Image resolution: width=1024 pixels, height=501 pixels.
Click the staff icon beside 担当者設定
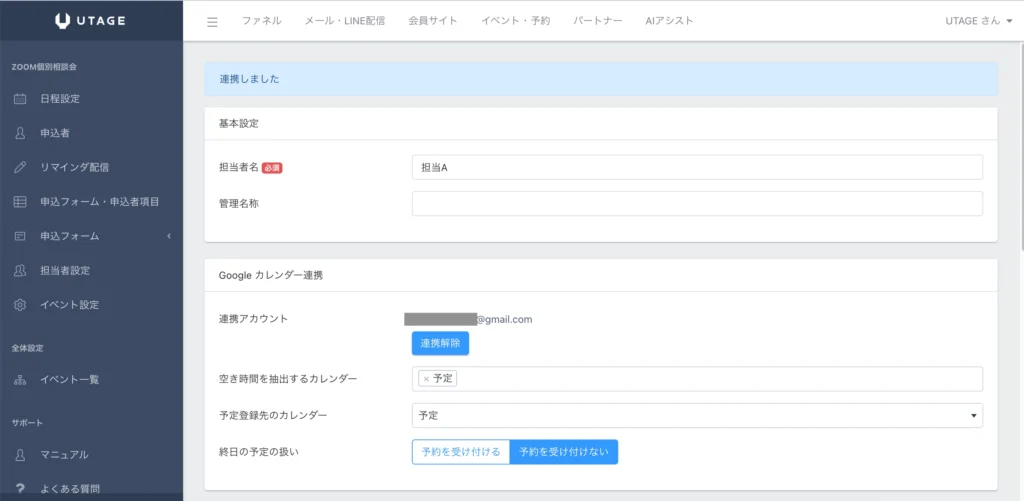pyautogui.click(x=20, y=270)
